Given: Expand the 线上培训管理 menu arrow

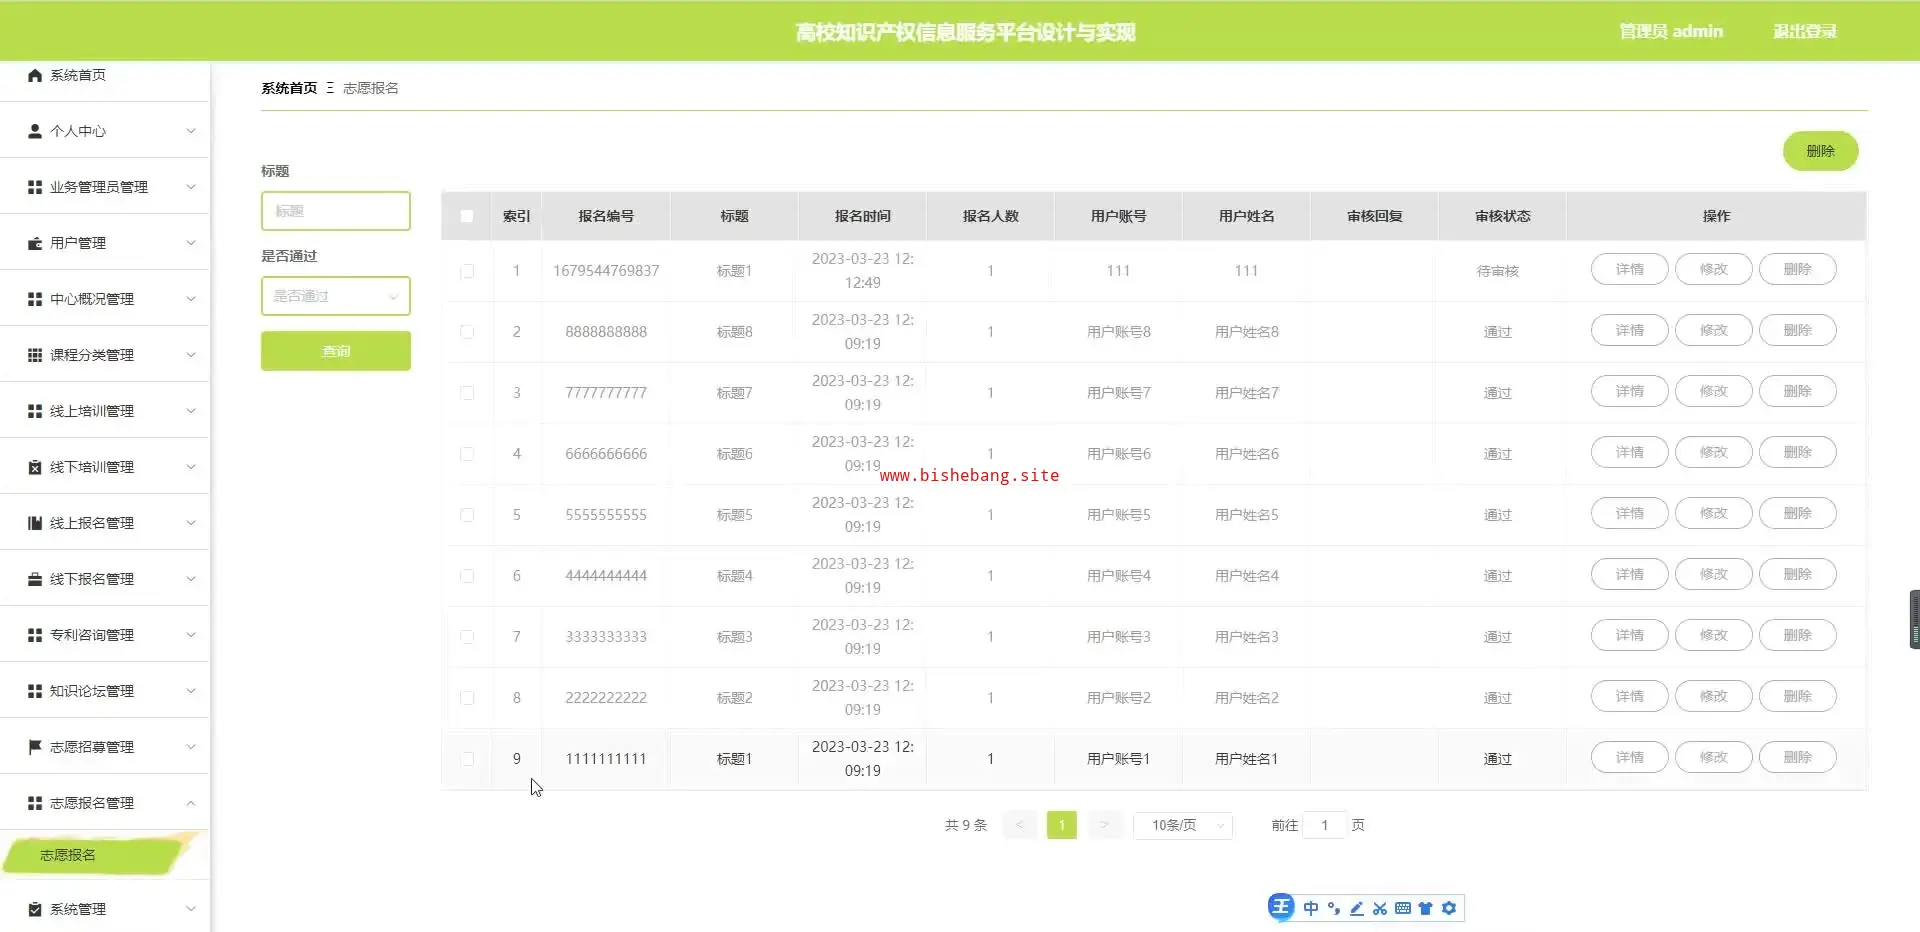Looking at the screenshot, I should click(191, 411).
